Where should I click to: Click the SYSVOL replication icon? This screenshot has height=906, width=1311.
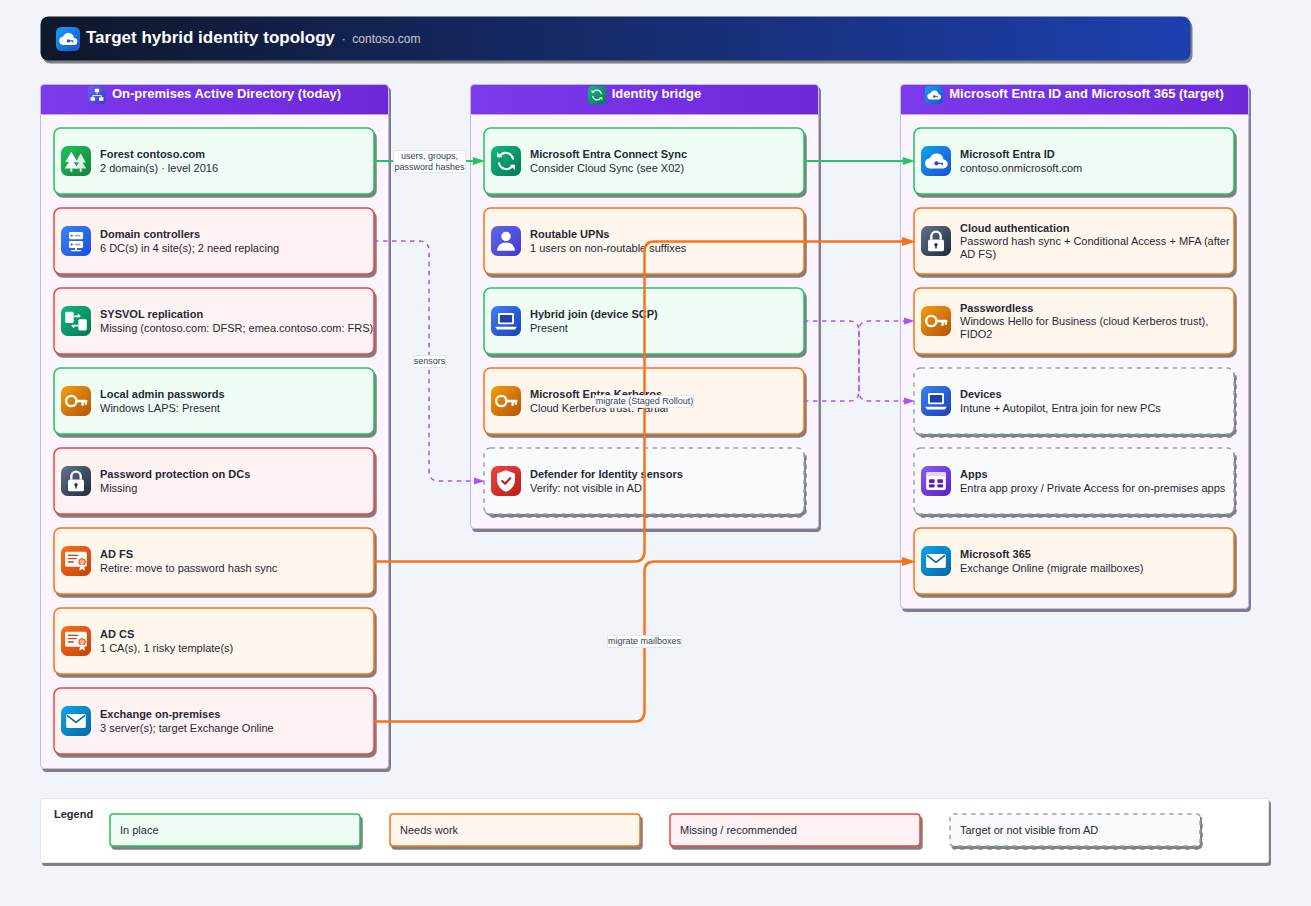pos(76,321)
